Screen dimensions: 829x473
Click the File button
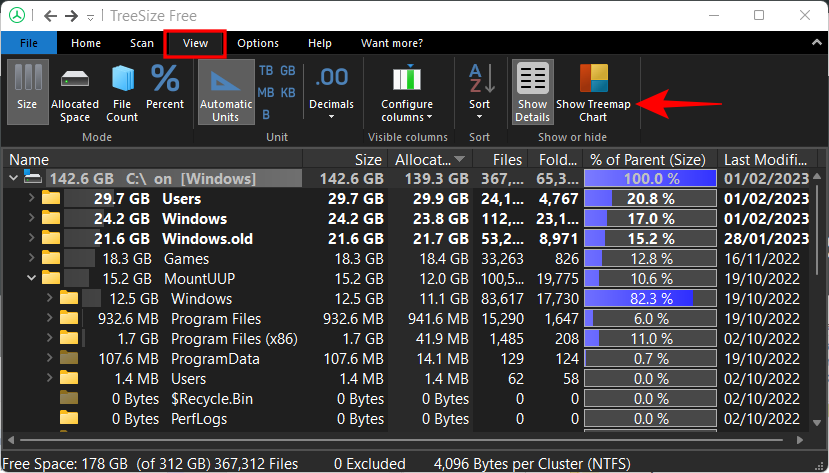29,43
